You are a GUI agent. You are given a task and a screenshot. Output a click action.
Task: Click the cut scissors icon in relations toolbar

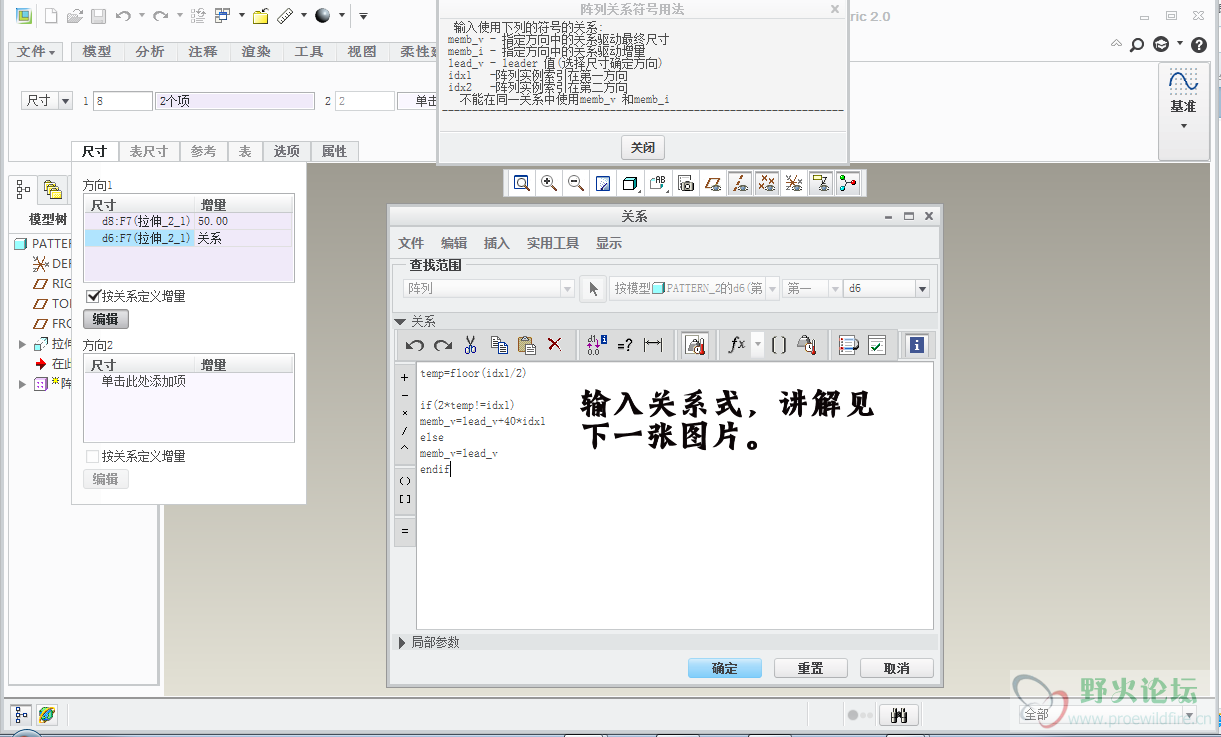tap(470, 345)
